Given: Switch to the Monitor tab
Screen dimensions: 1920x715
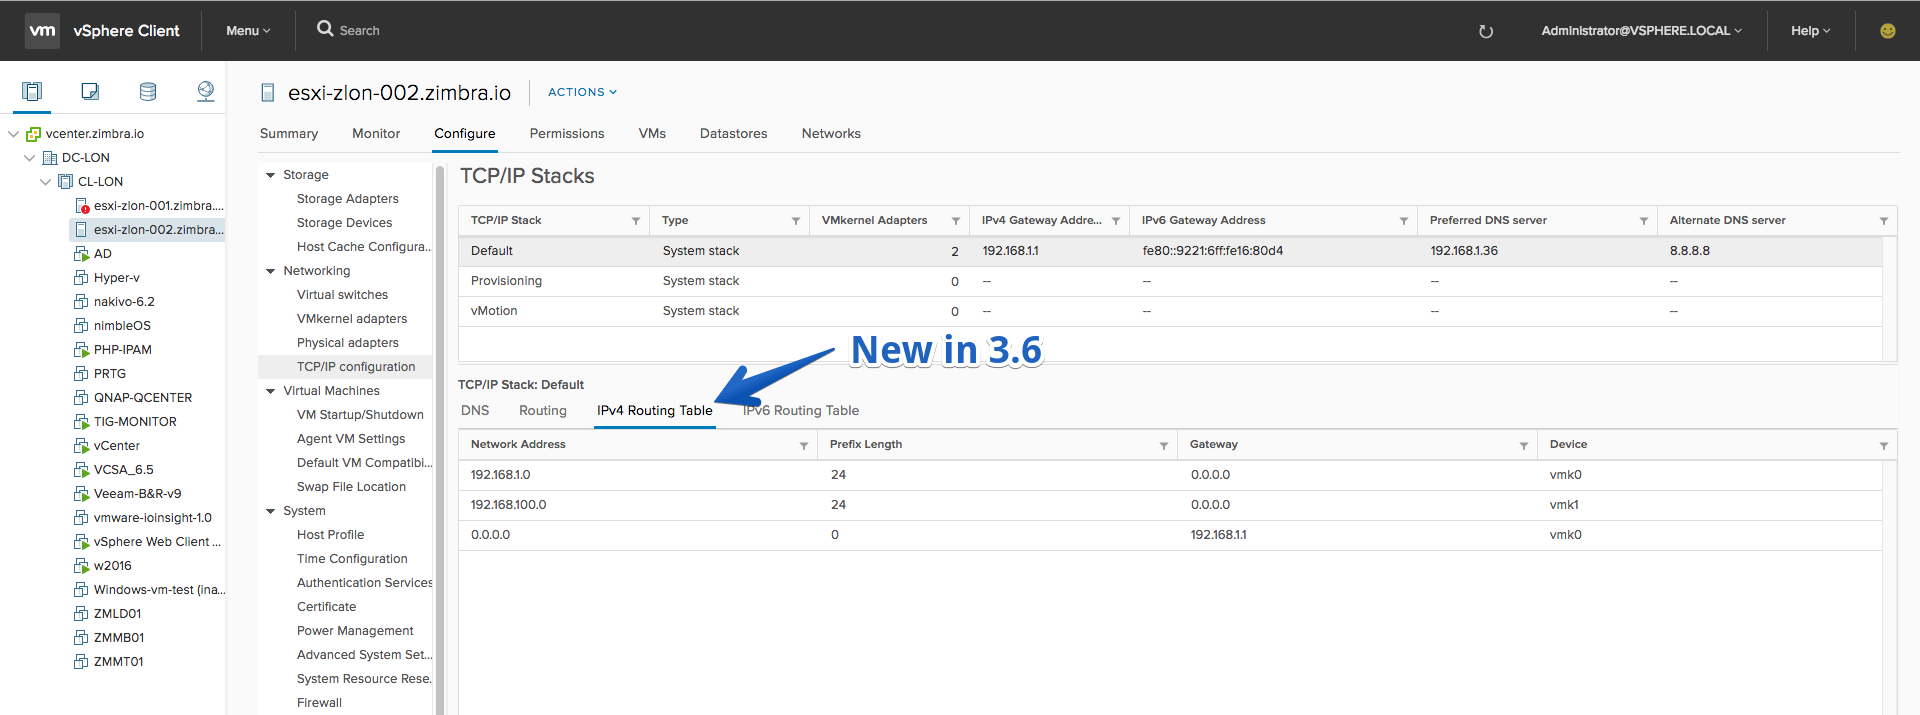Looking at the screenshot, I should tap(376, 134).
